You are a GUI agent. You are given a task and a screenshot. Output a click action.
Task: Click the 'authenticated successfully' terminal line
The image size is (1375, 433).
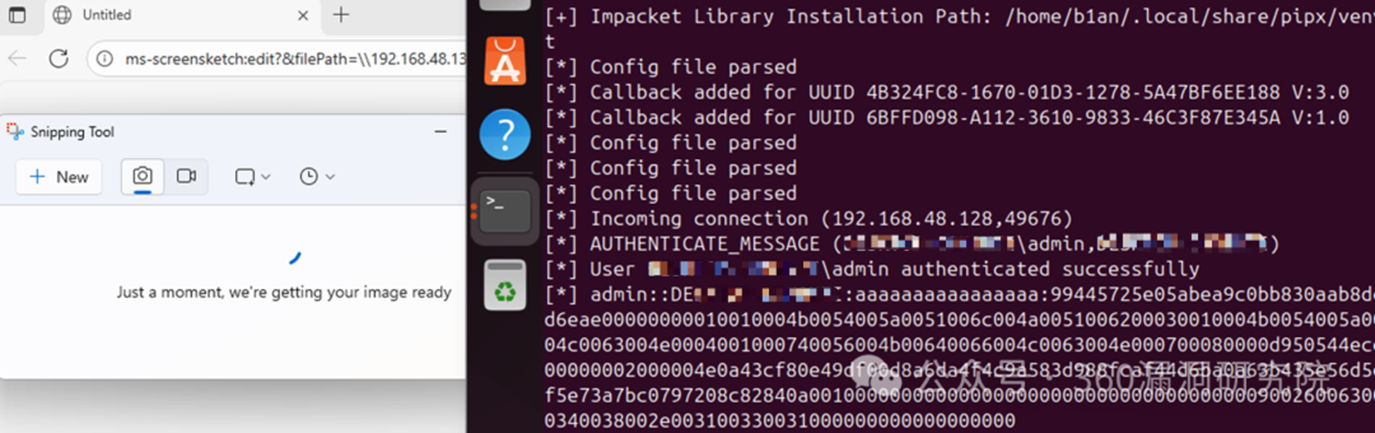(894, 269)
